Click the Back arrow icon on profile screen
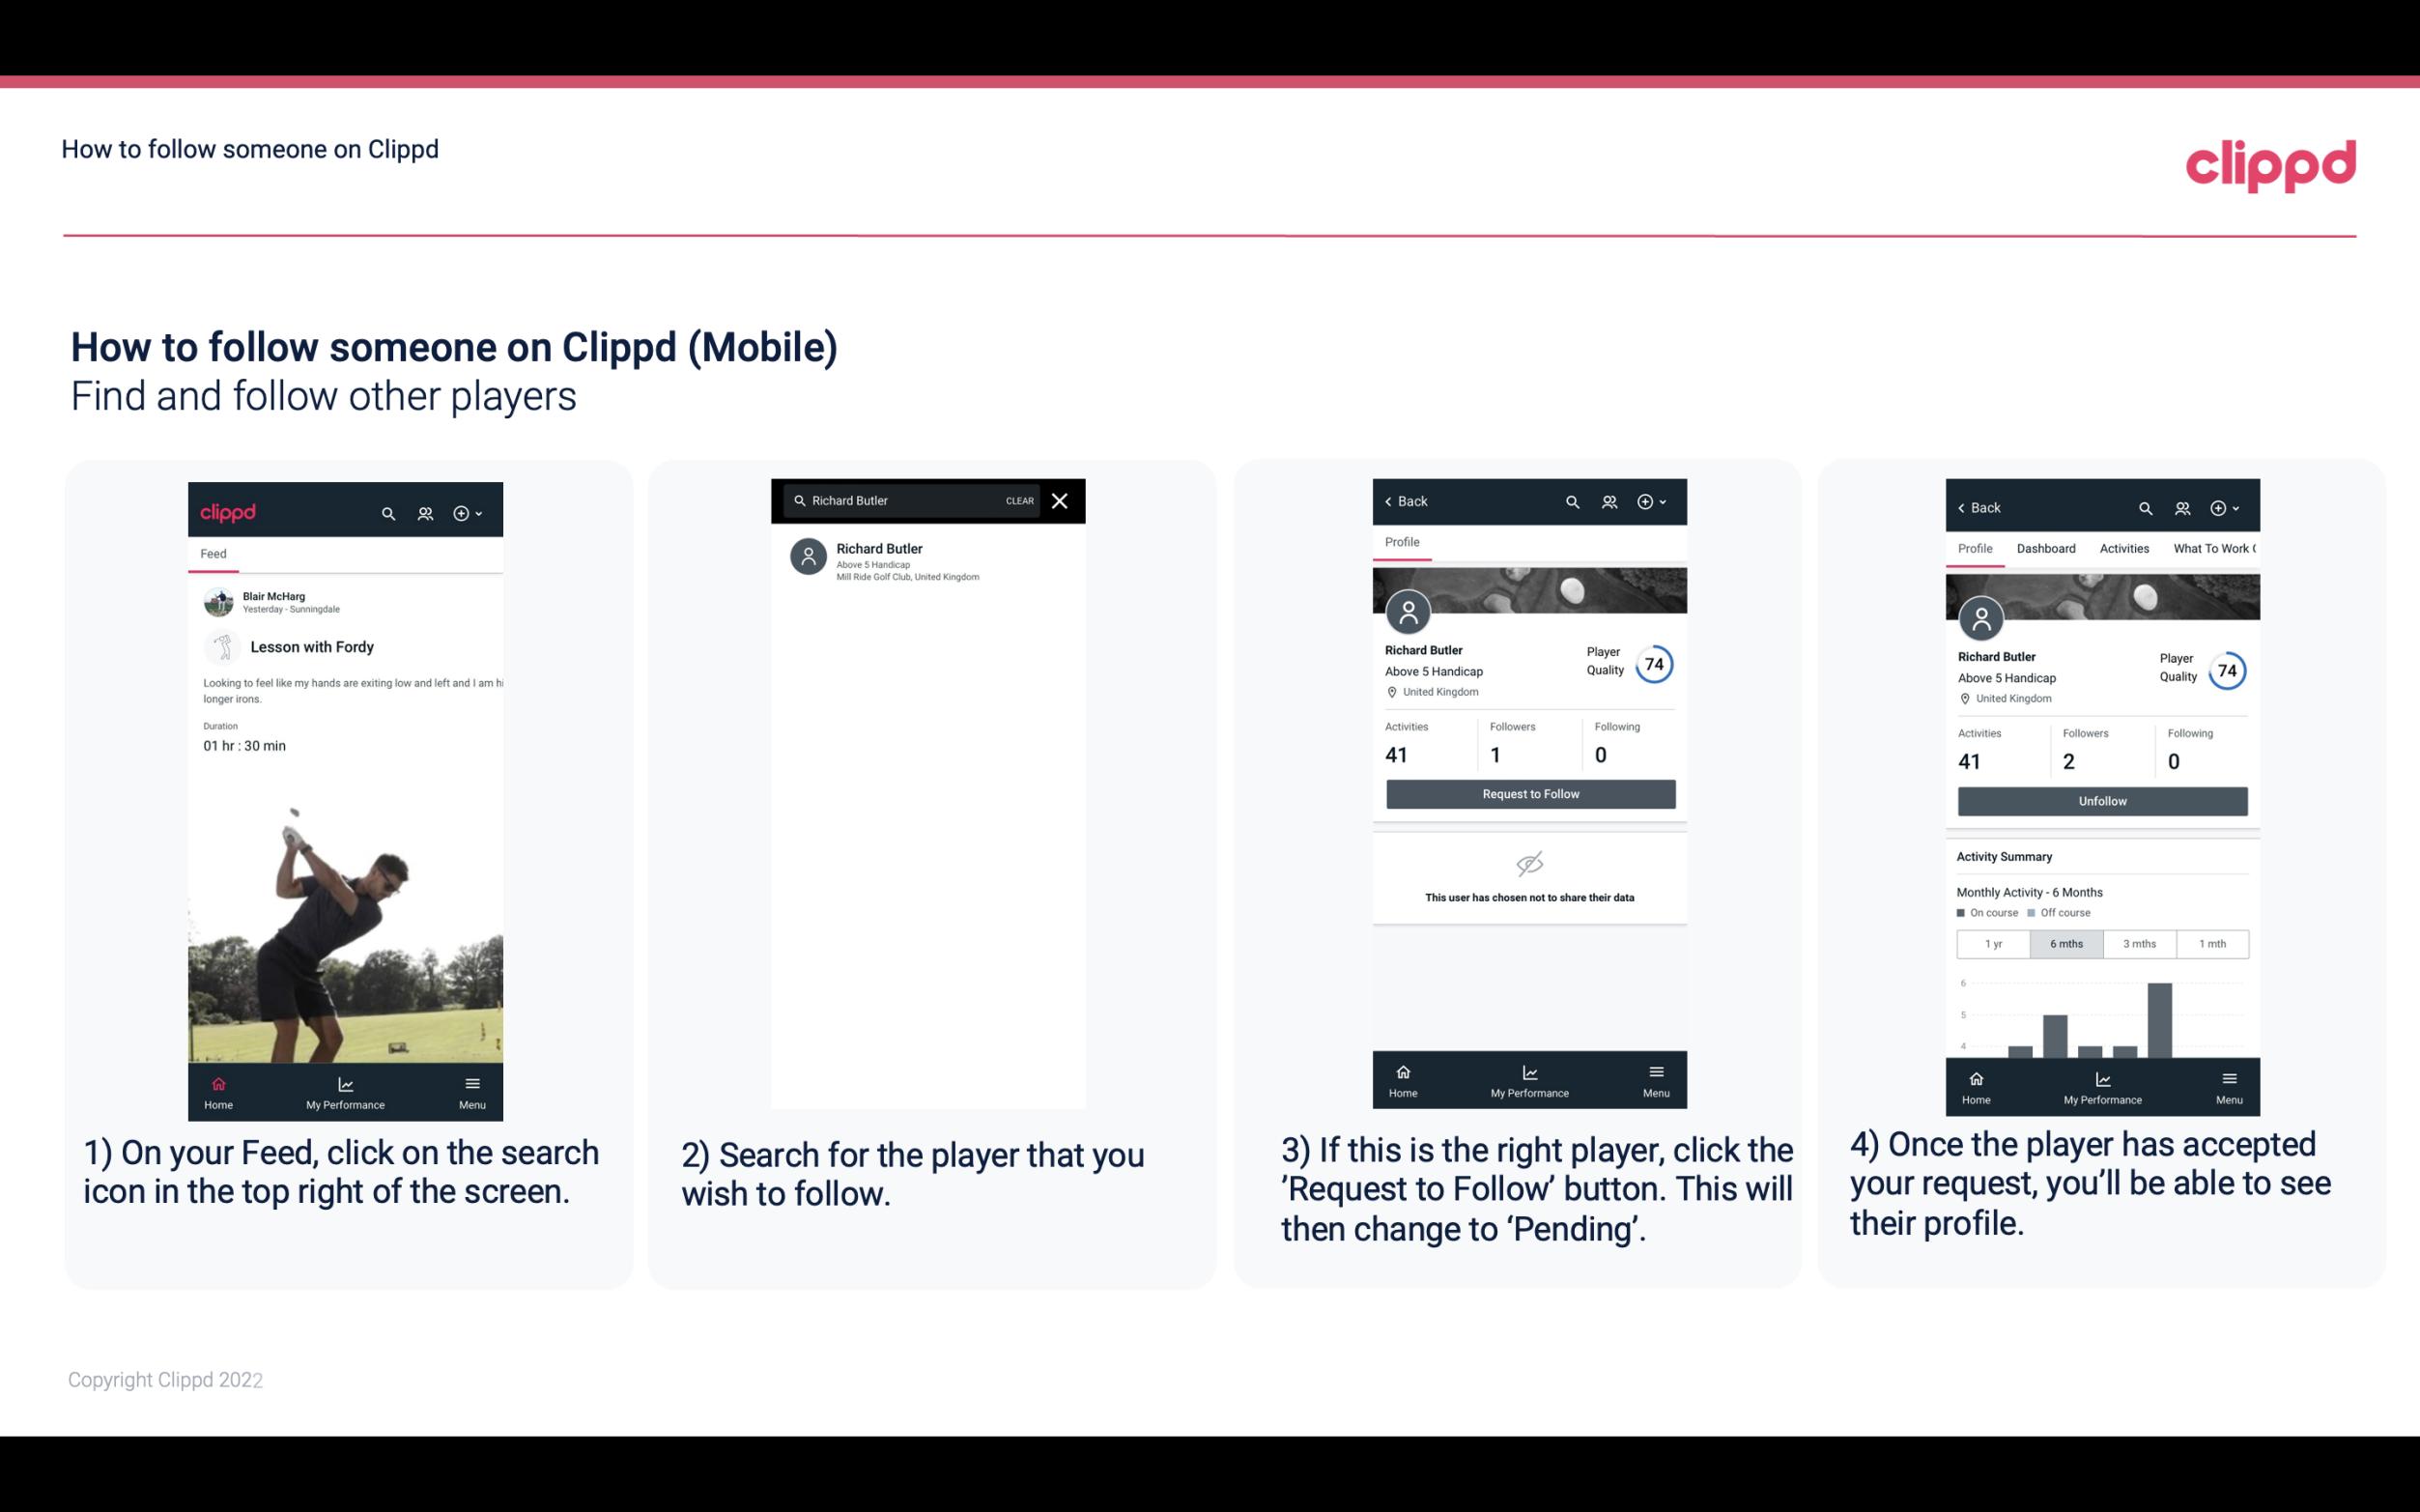 point(1393,499)
